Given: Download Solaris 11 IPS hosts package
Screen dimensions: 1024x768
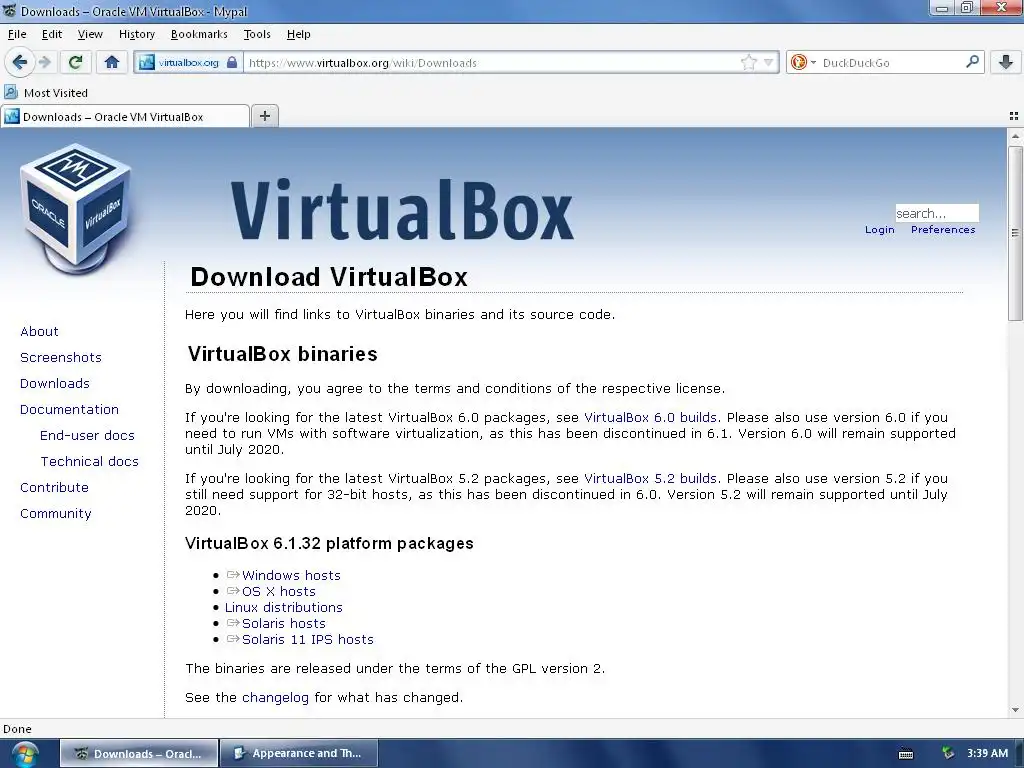Looking at the screenshot, I should tap(308, 639).
